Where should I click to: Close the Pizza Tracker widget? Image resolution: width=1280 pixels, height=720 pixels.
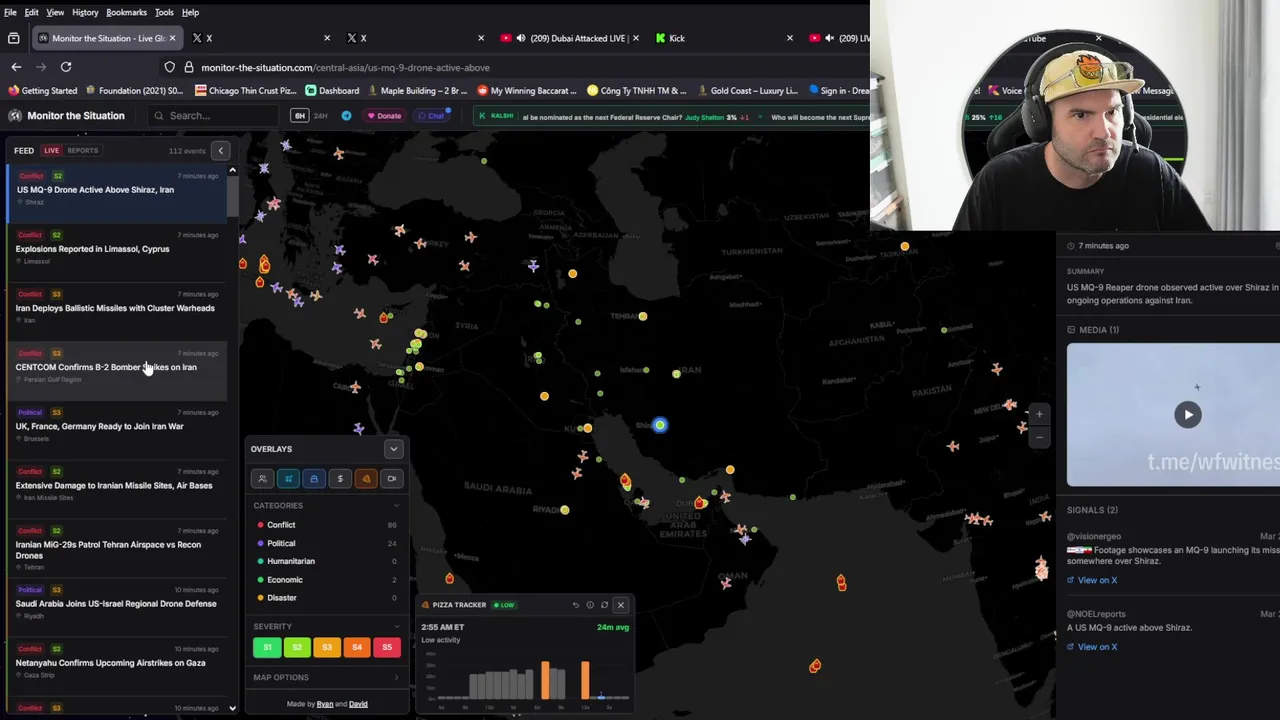tap(620, 605)
